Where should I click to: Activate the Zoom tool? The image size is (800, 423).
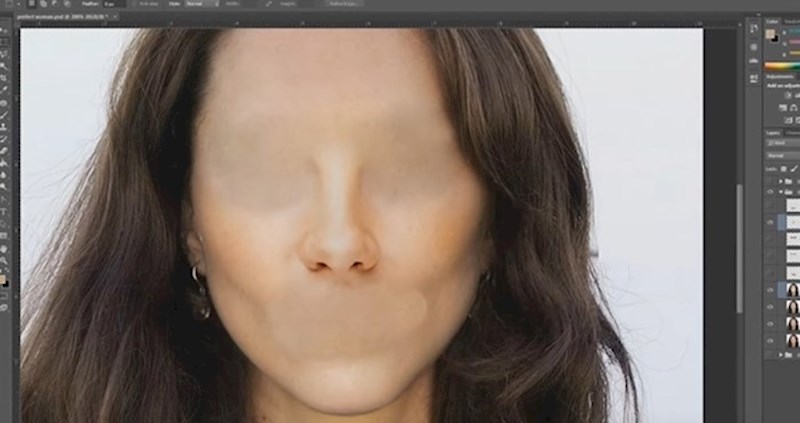4,260
